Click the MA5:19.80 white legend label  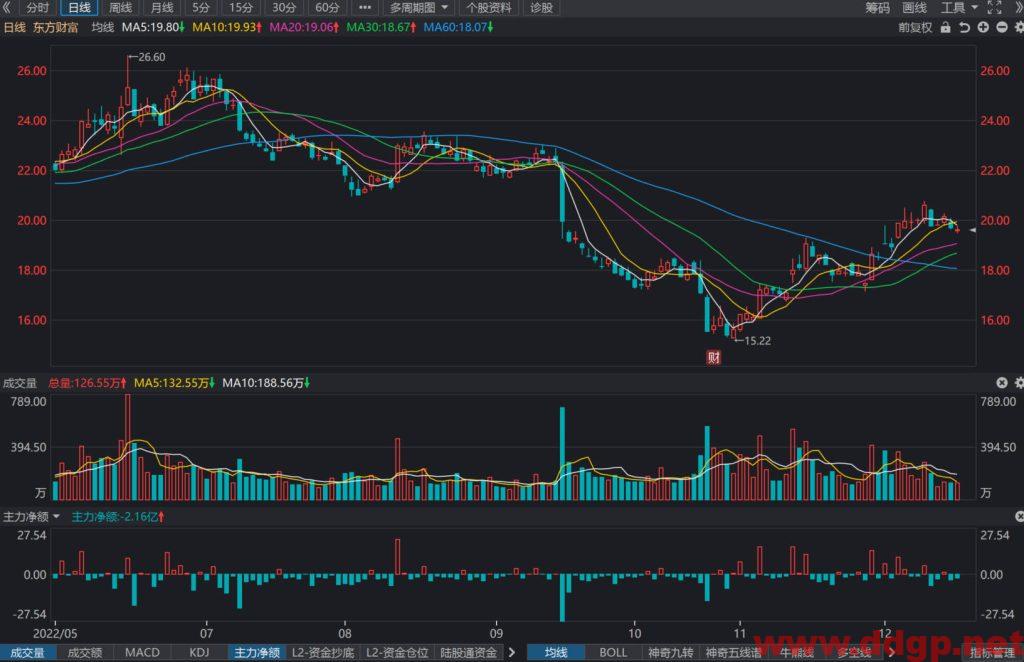(153, 27)
